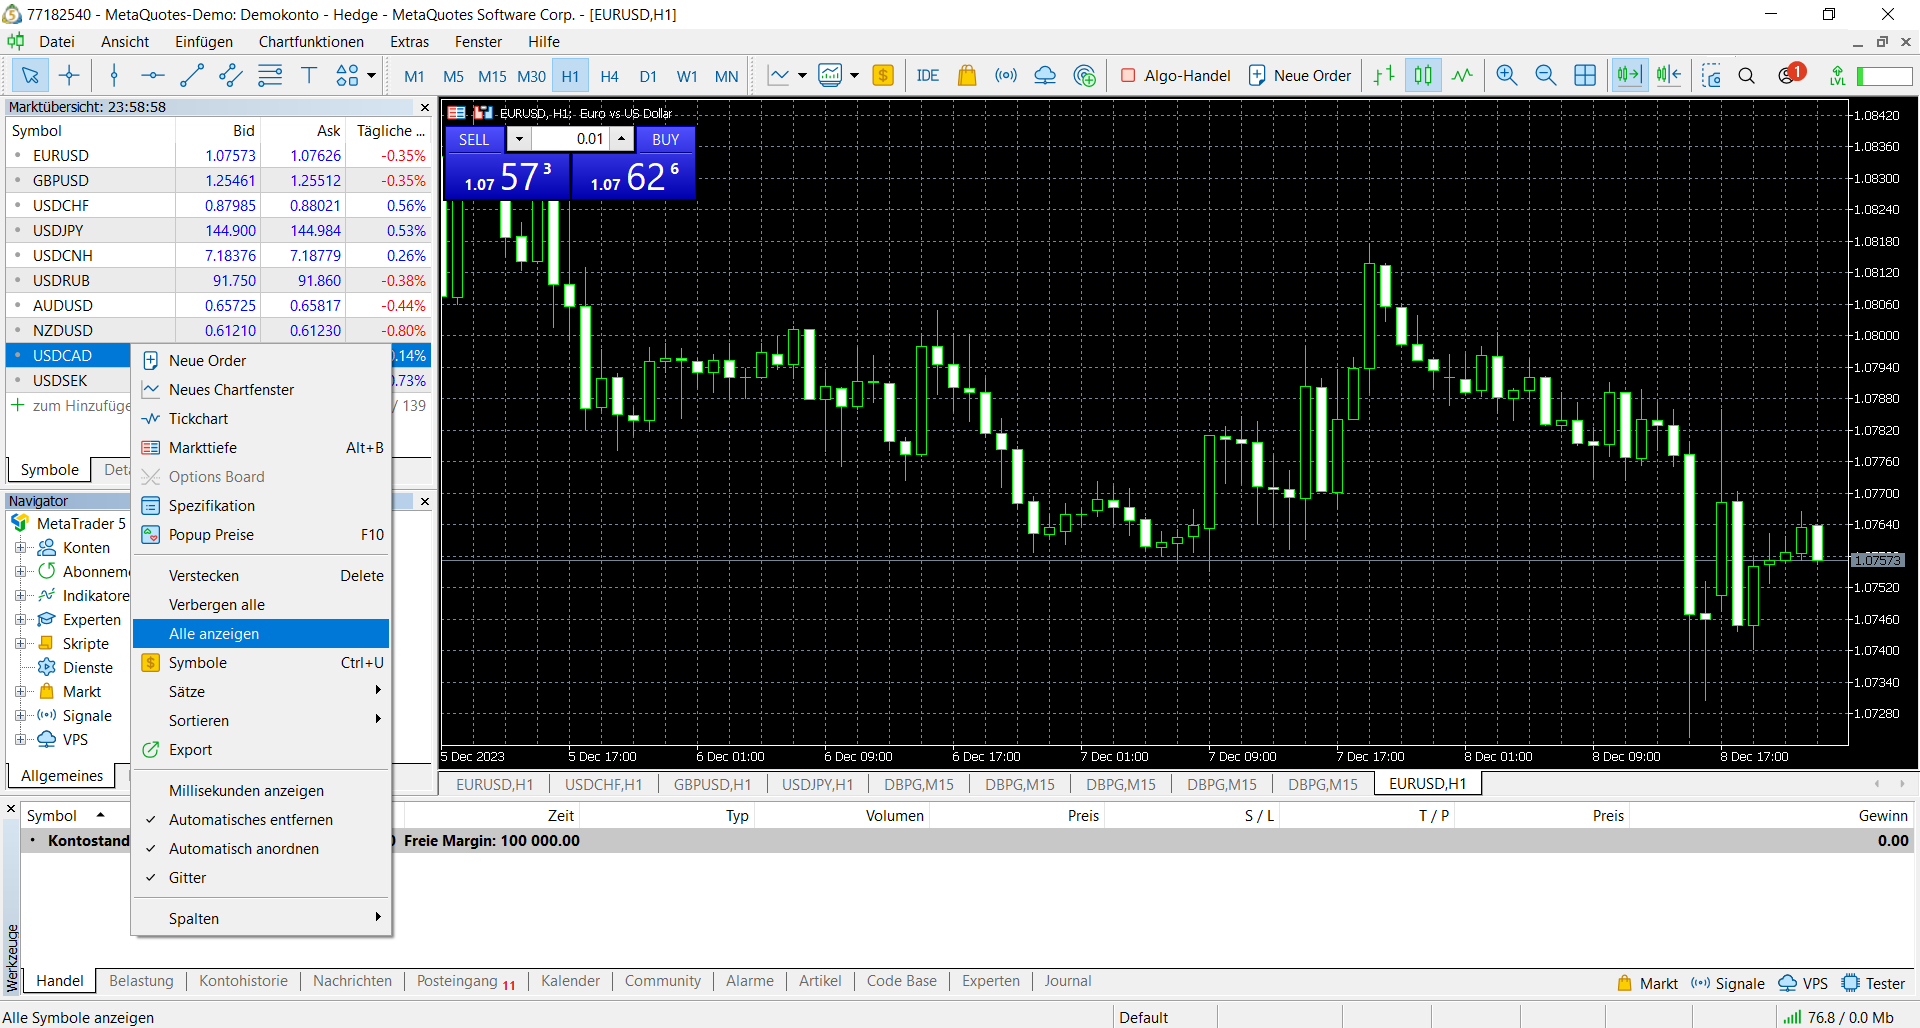Expand the Experten tree node

20,619
